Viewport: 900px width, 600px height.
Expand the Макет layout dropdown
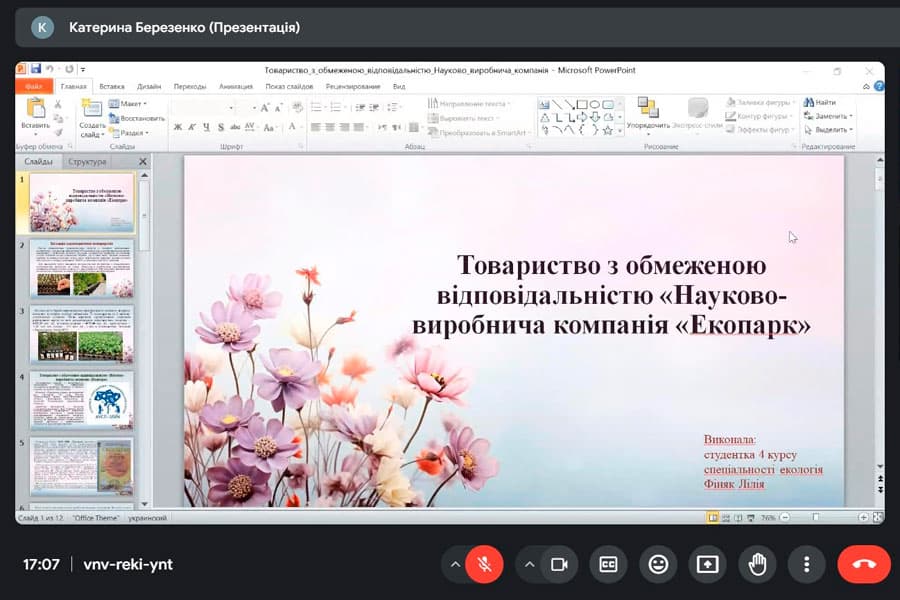click(x=135, y=104)
